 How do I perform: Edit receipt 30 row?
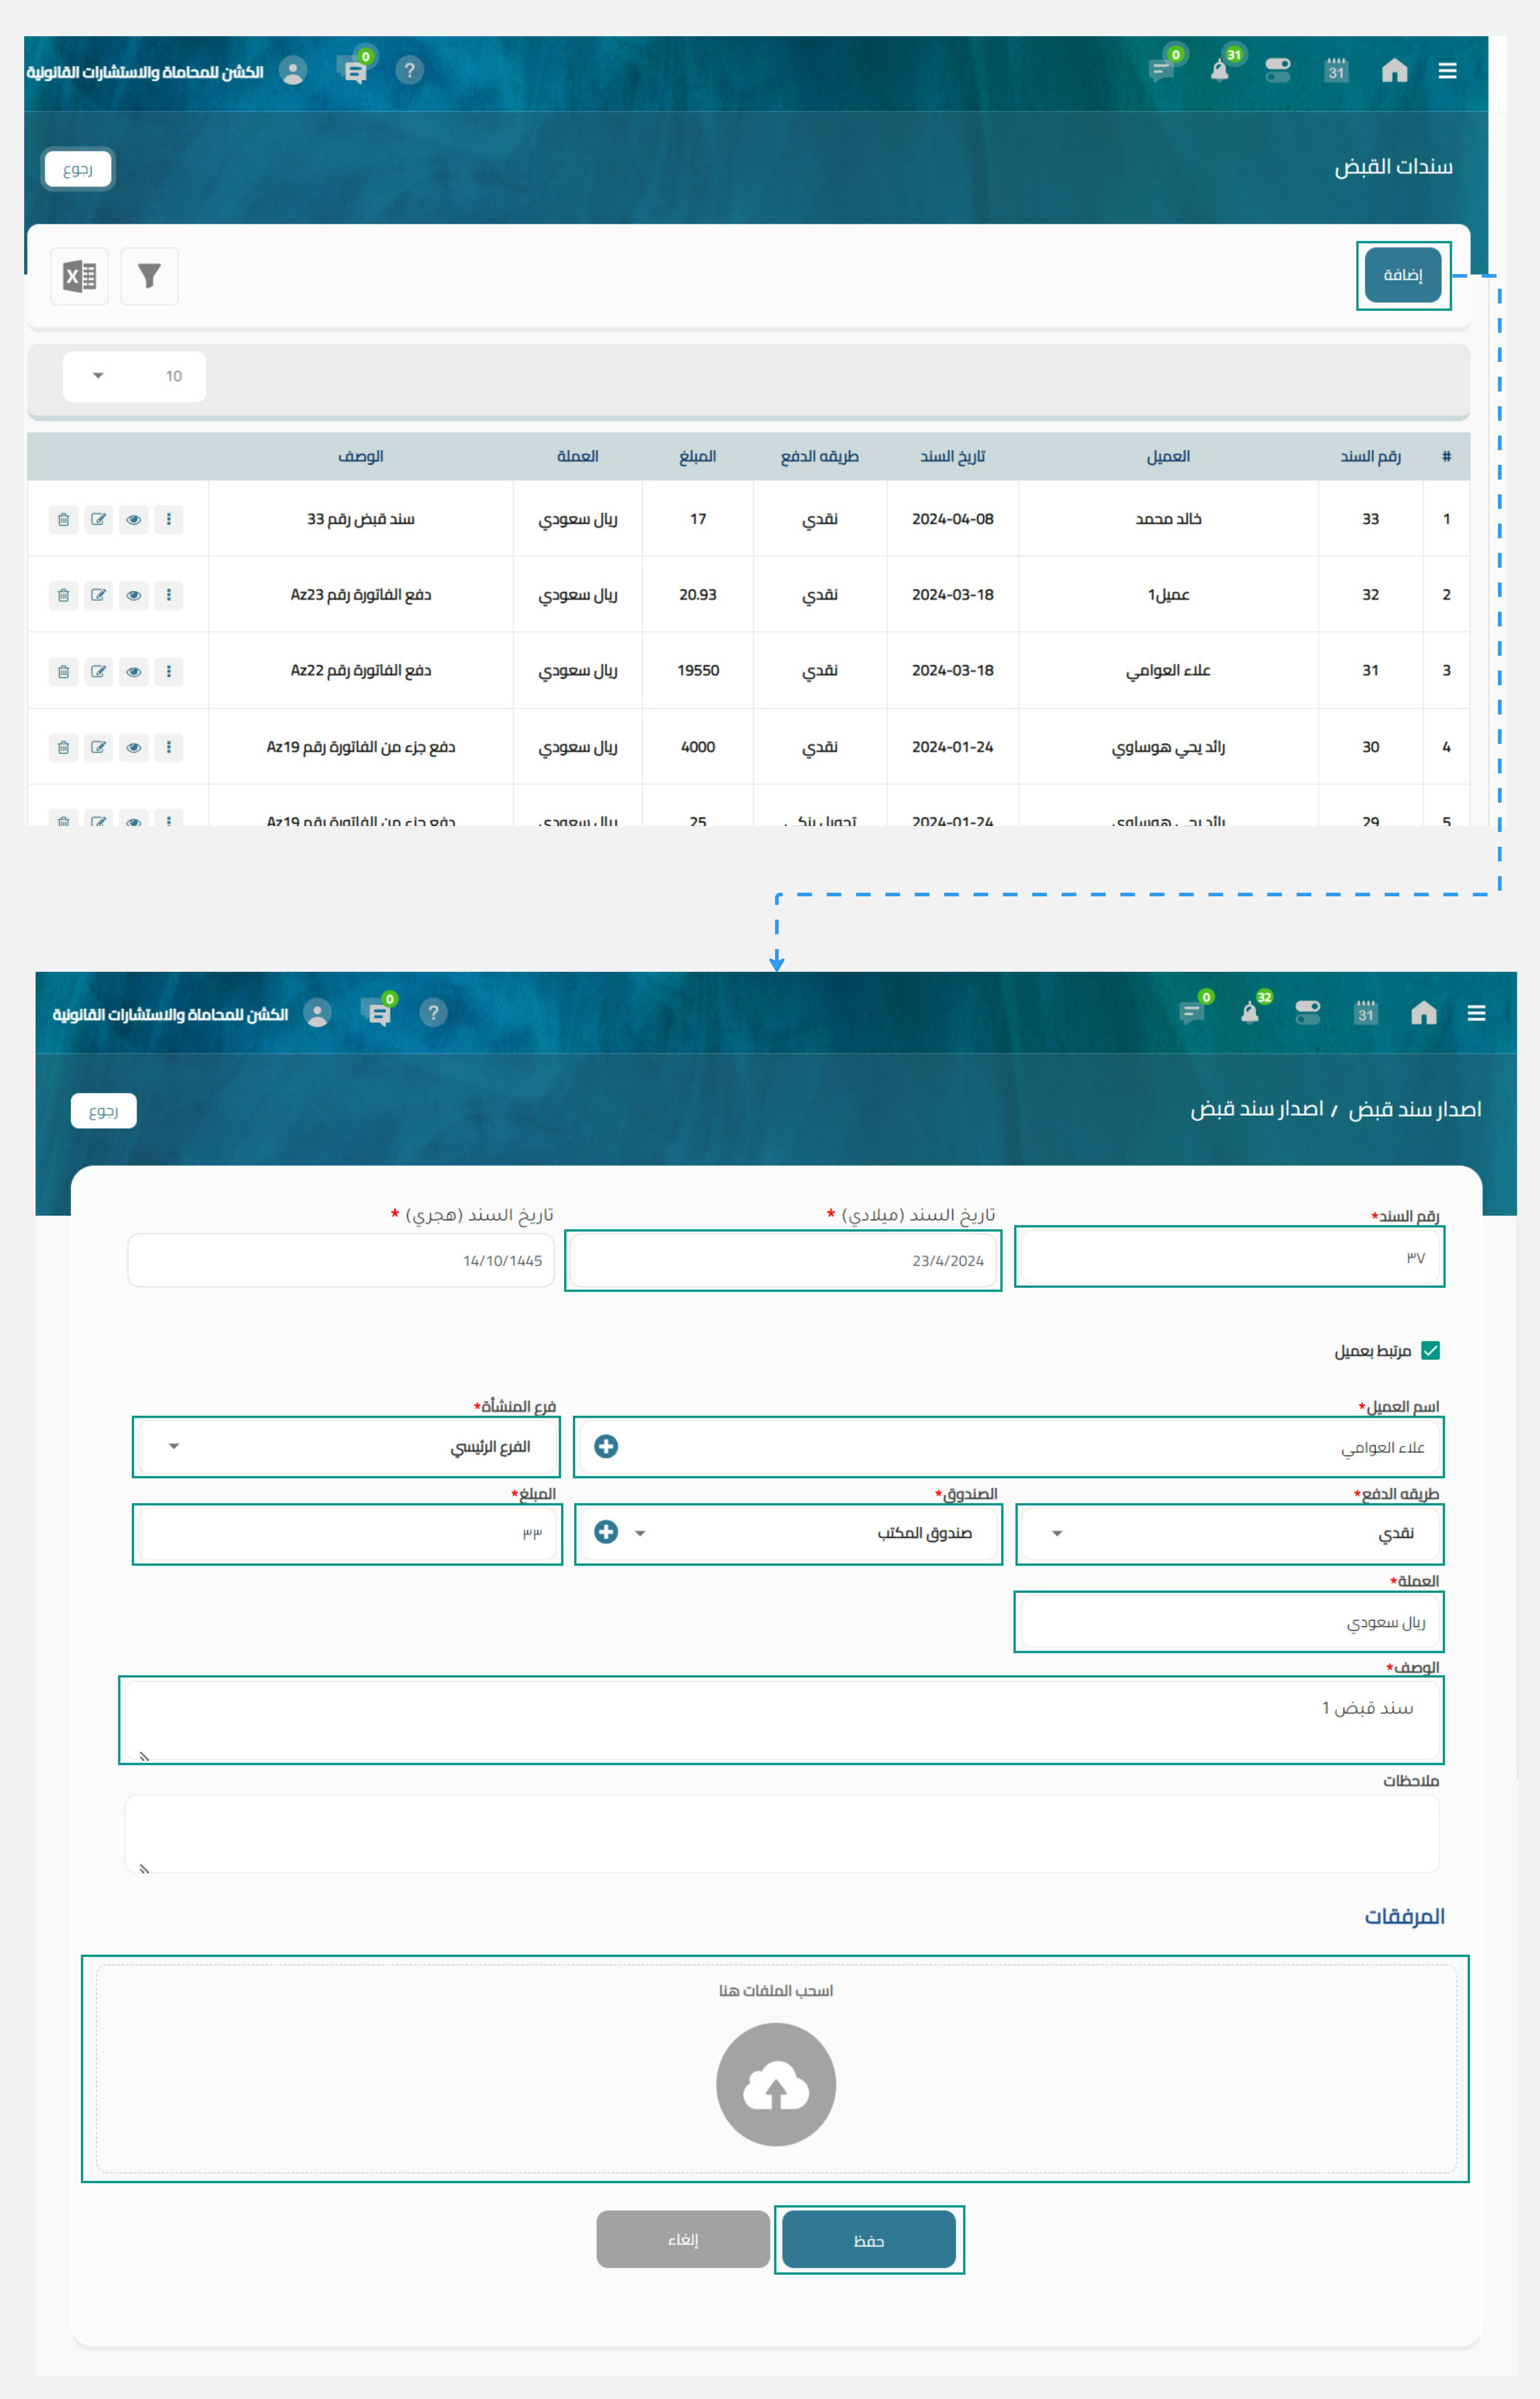[99, 747]
